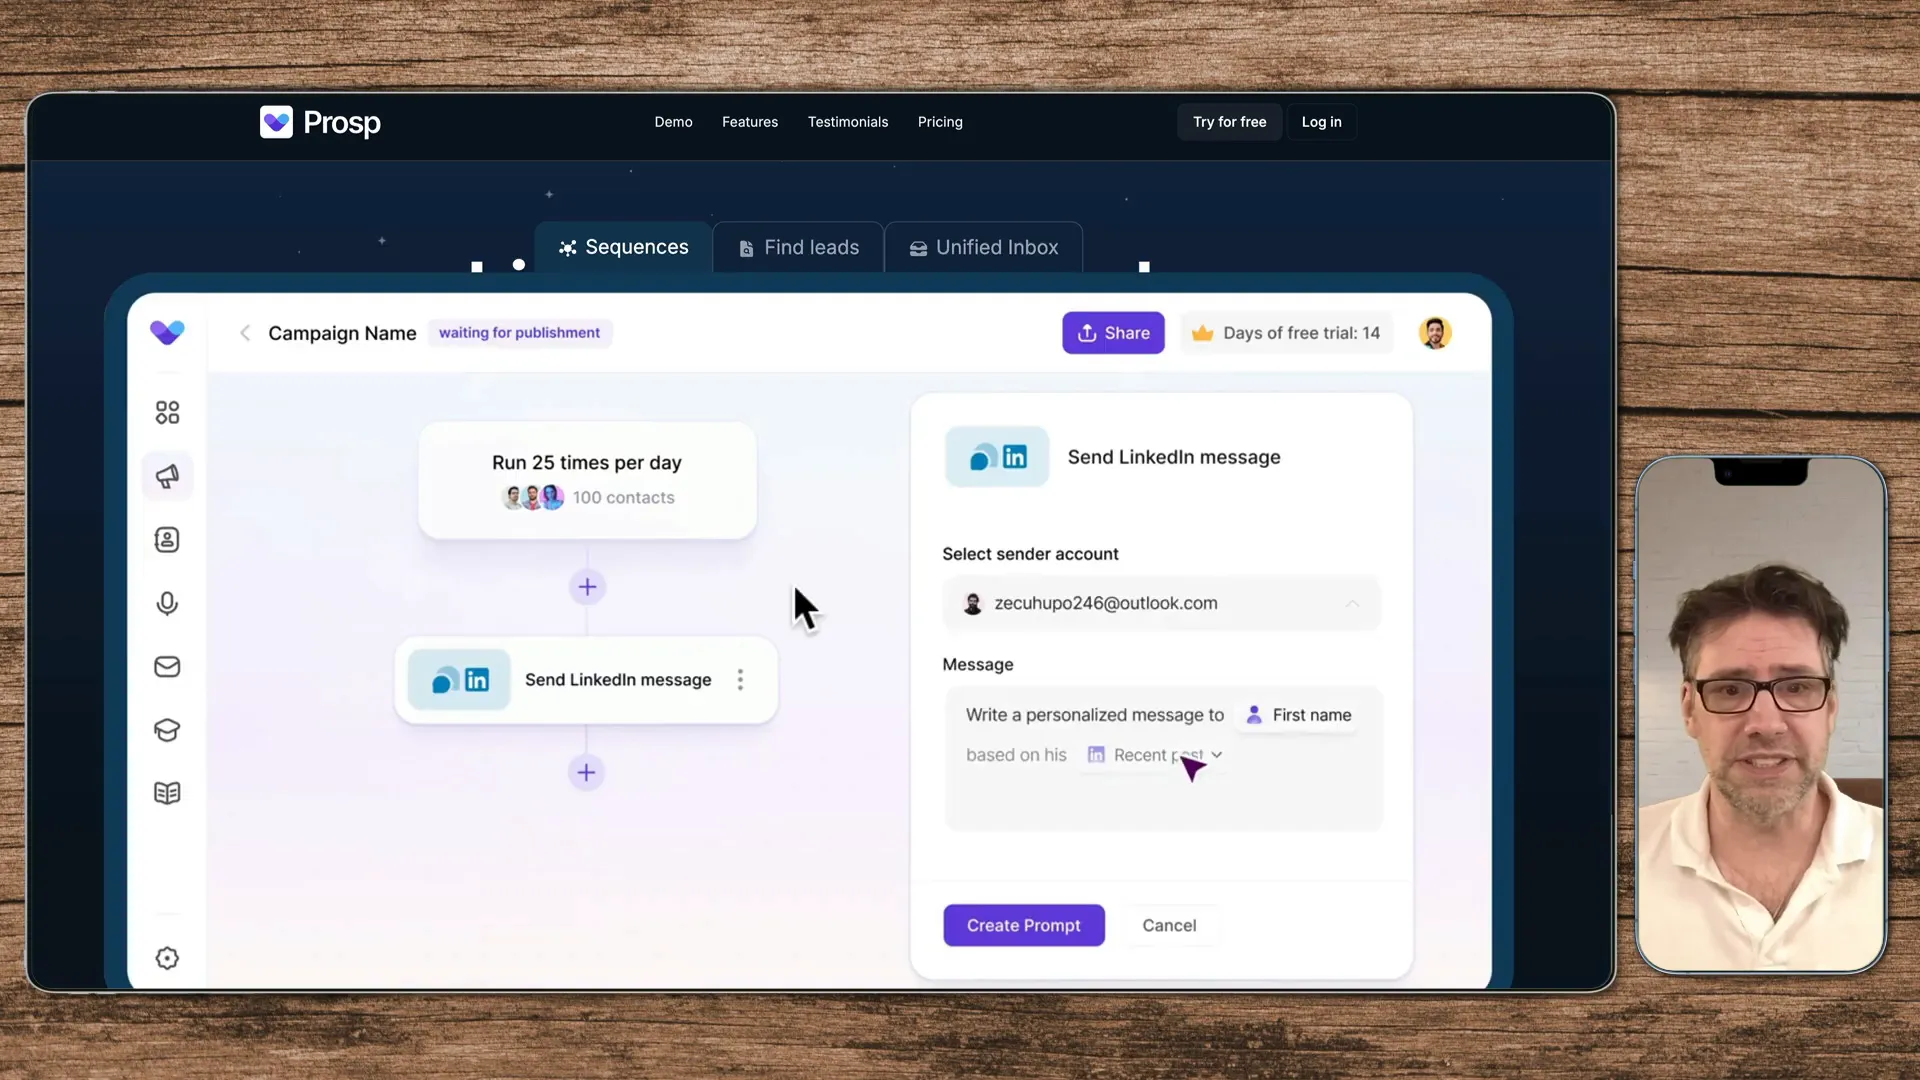Open the contacts icon in sidebar

[167, 540]
